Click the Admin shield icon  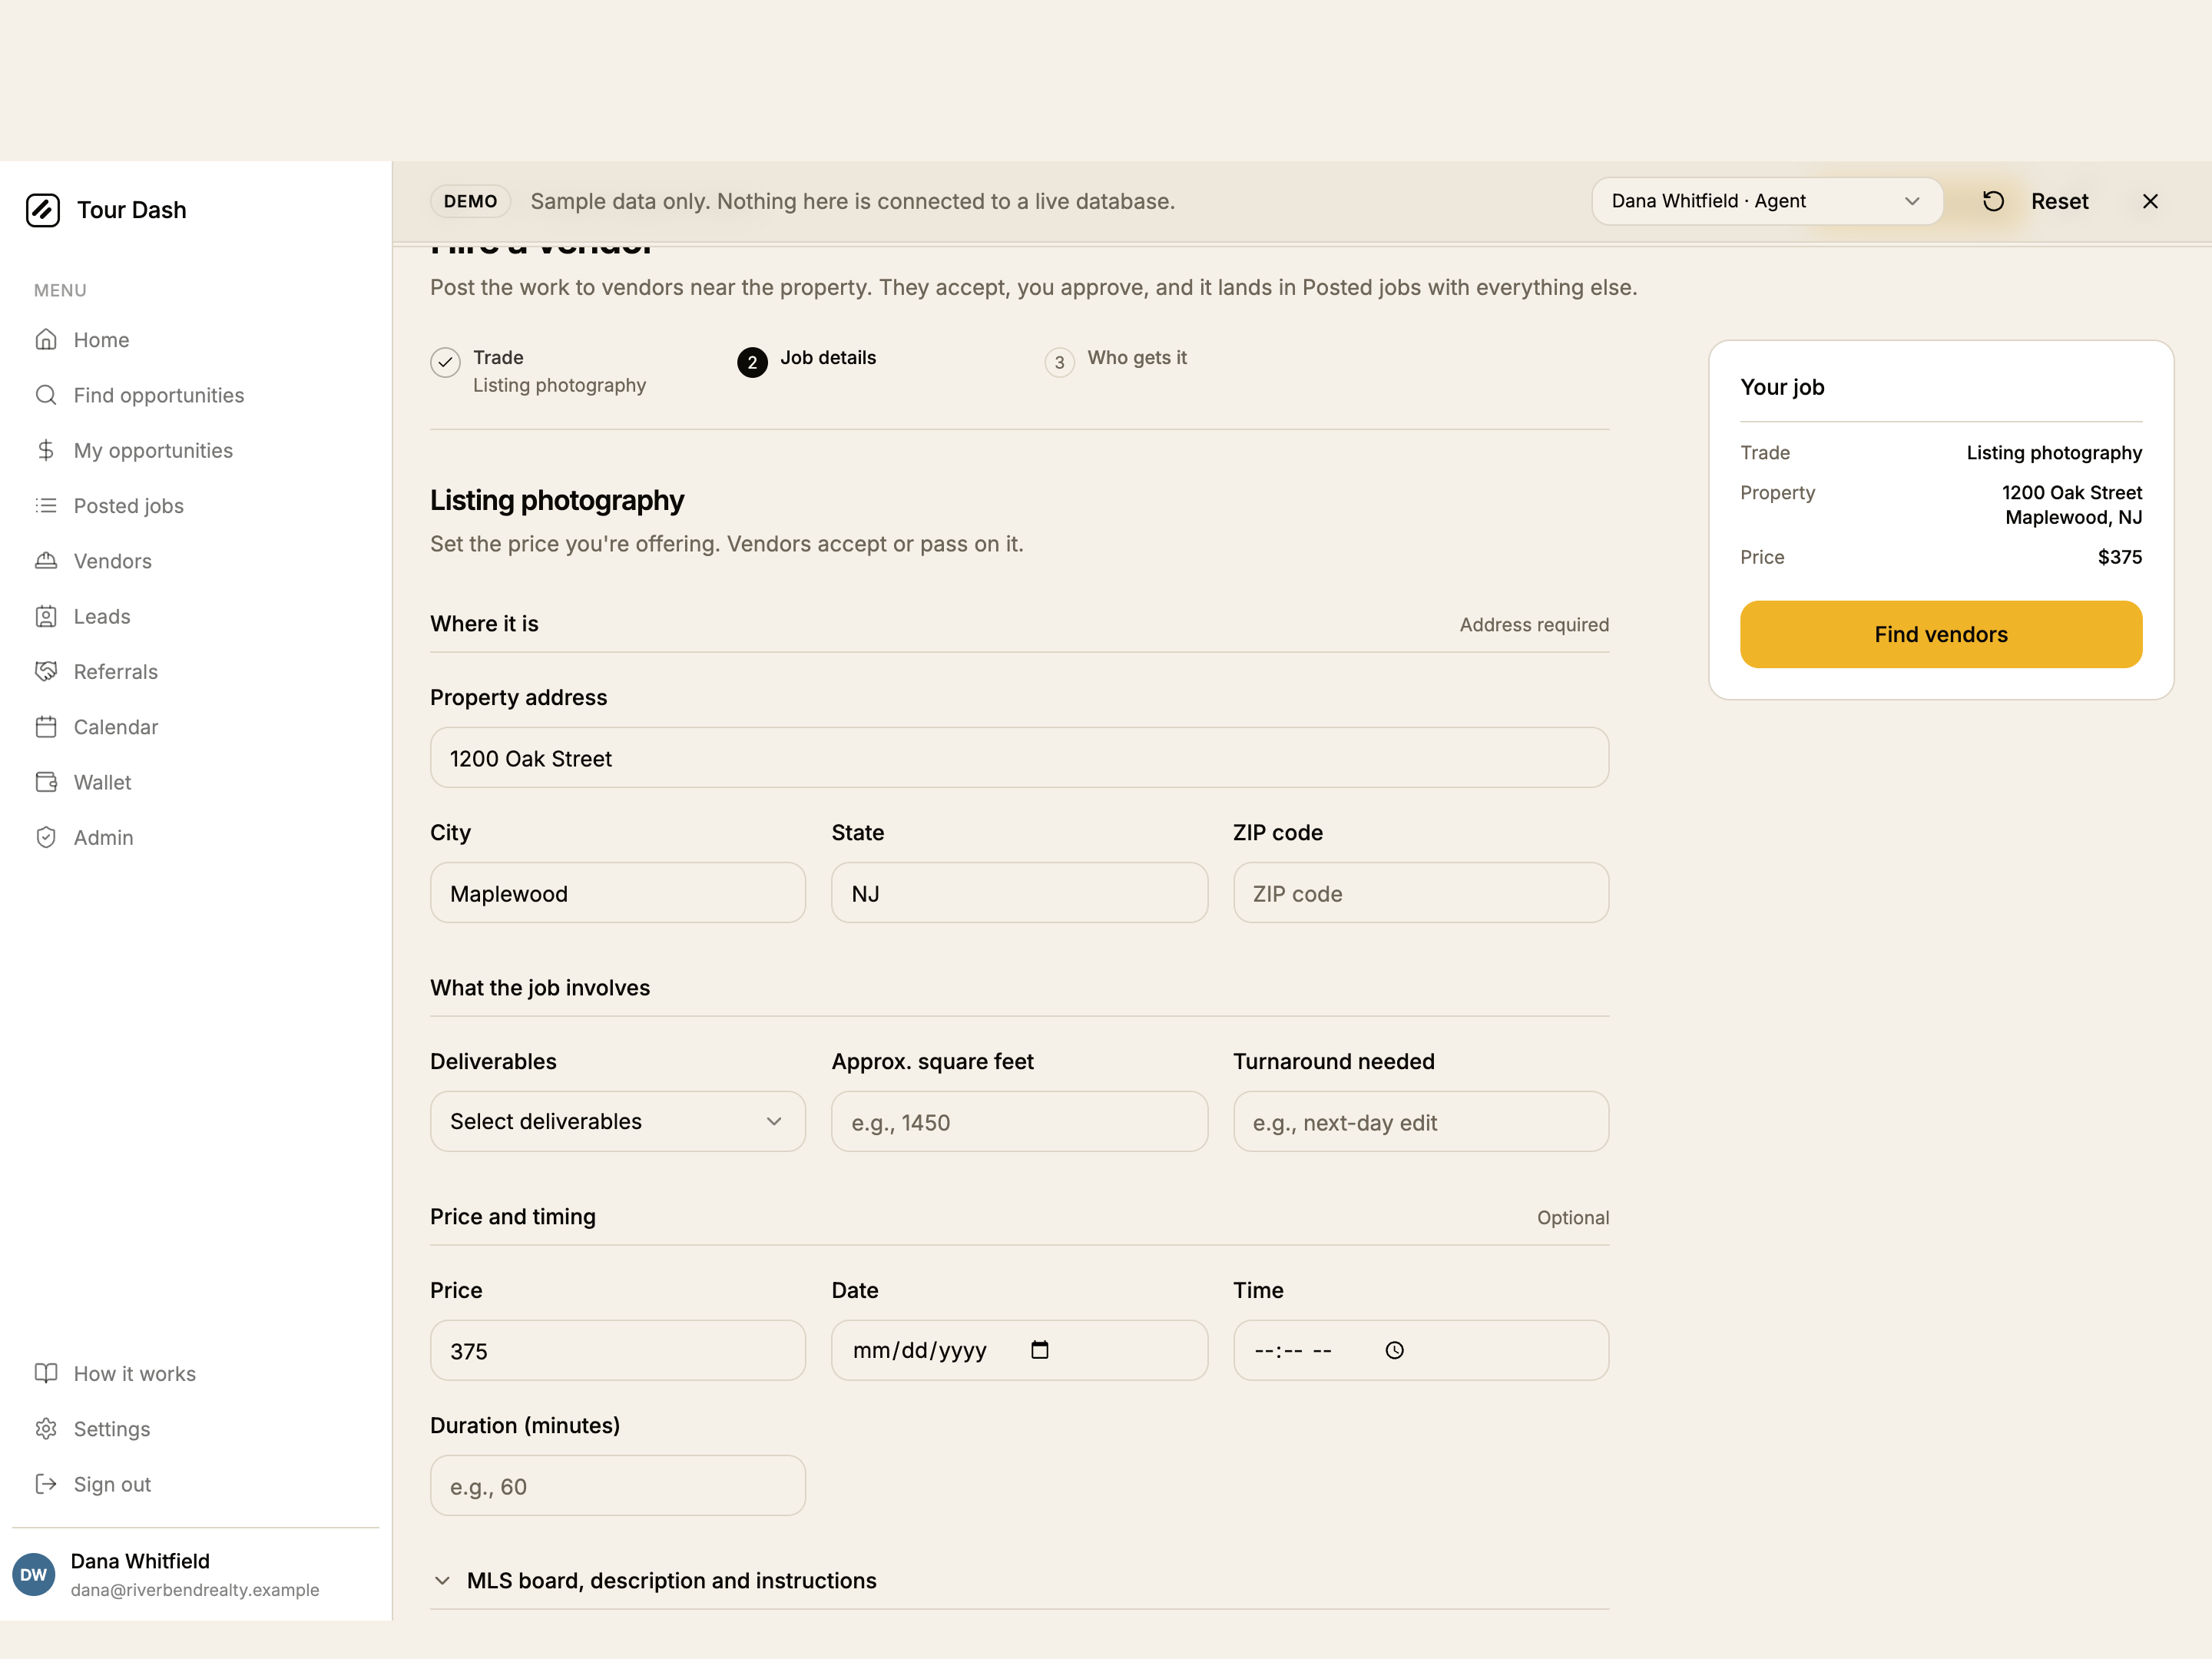click(x=46, y=838)
